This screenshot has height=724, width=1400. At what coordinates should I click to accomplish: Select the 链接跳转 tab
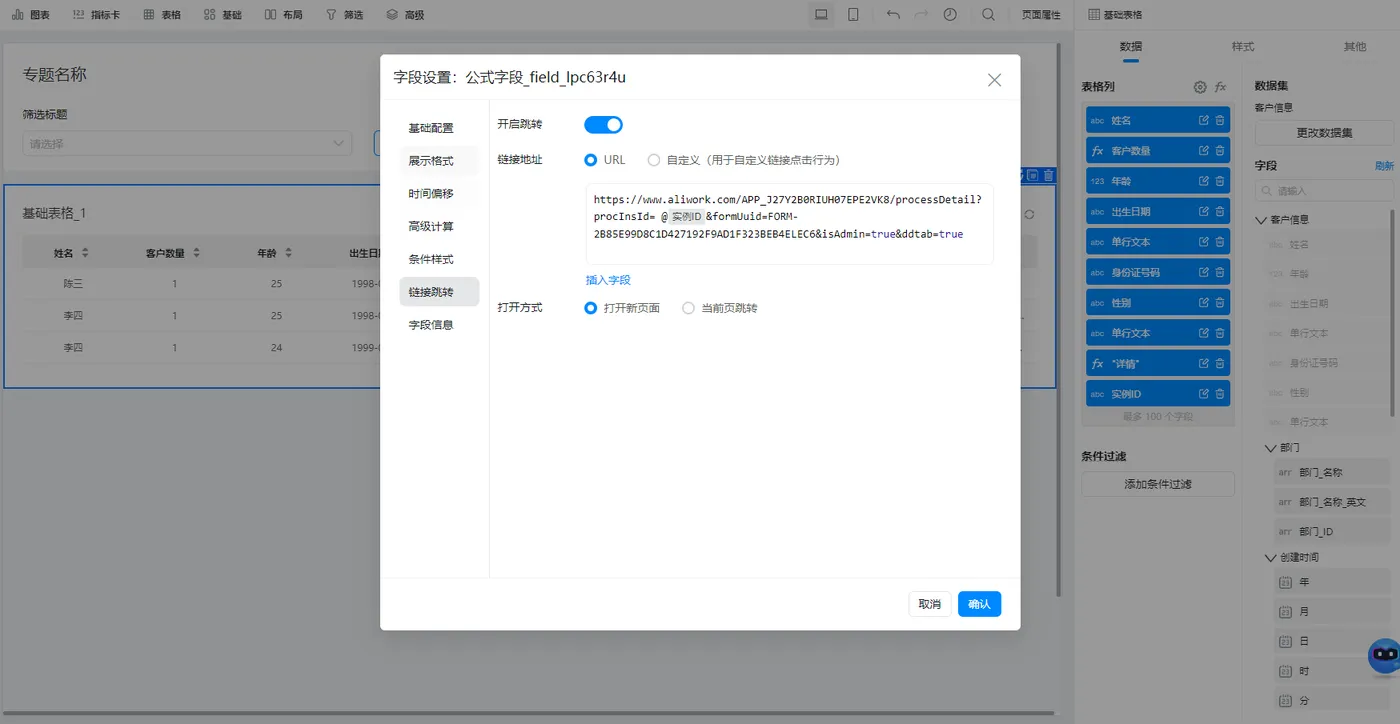[439, 292]
